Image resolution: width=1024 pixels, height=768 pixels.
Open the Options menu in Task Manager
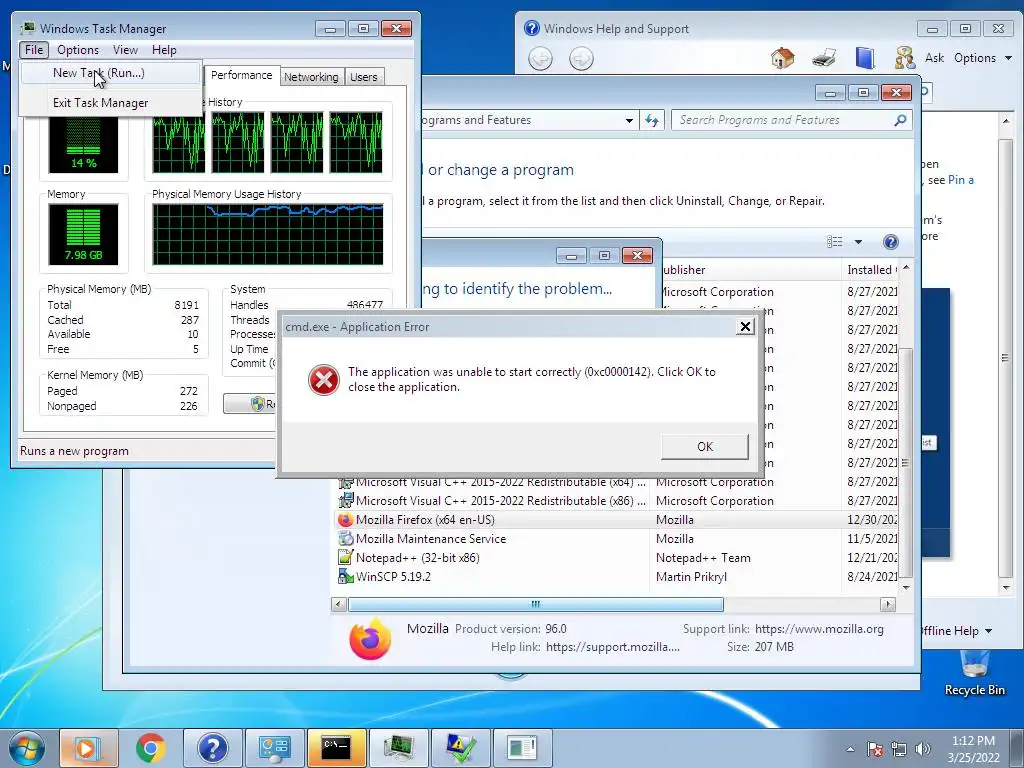[x=78, y=50]
